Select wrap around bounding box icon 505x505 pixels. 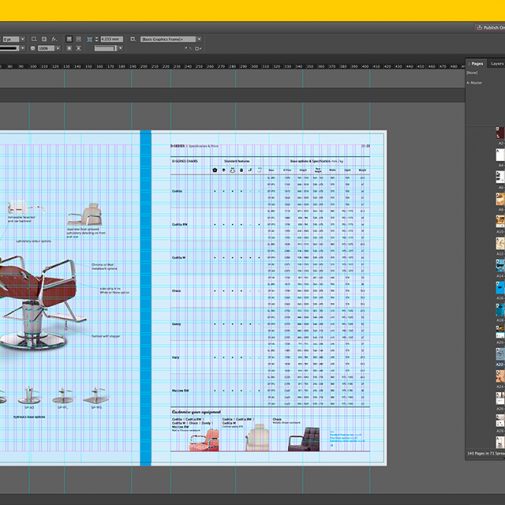click(x=78, y=39)
